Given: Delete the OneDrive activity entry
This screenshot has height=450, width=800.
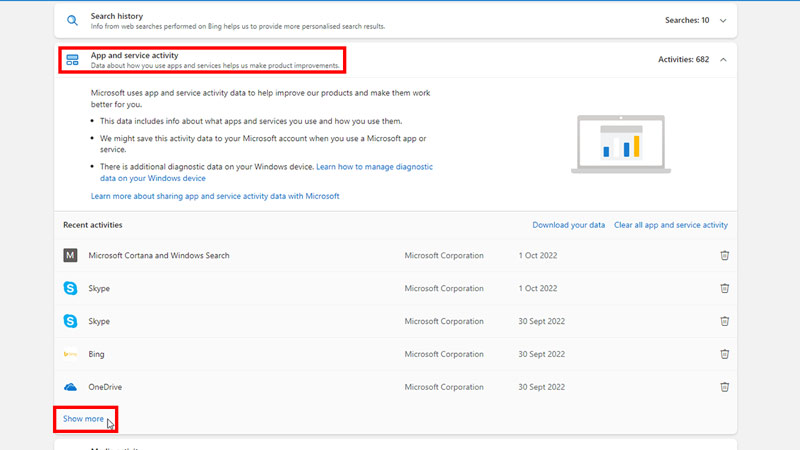Looking at the screenshot, I should pos(724,387).
